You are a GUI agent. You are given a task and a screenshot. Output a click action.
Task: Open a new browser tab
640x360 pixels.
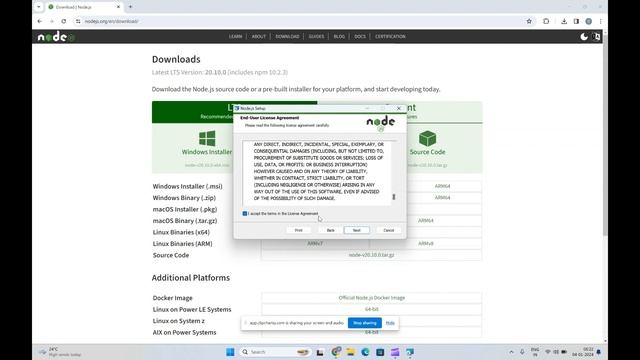tap(131, 7)
